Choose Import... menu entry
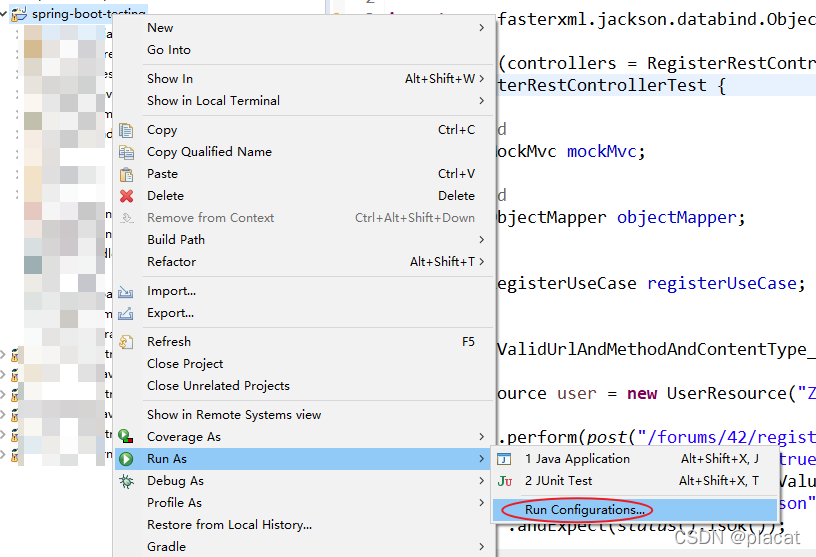 304,291
